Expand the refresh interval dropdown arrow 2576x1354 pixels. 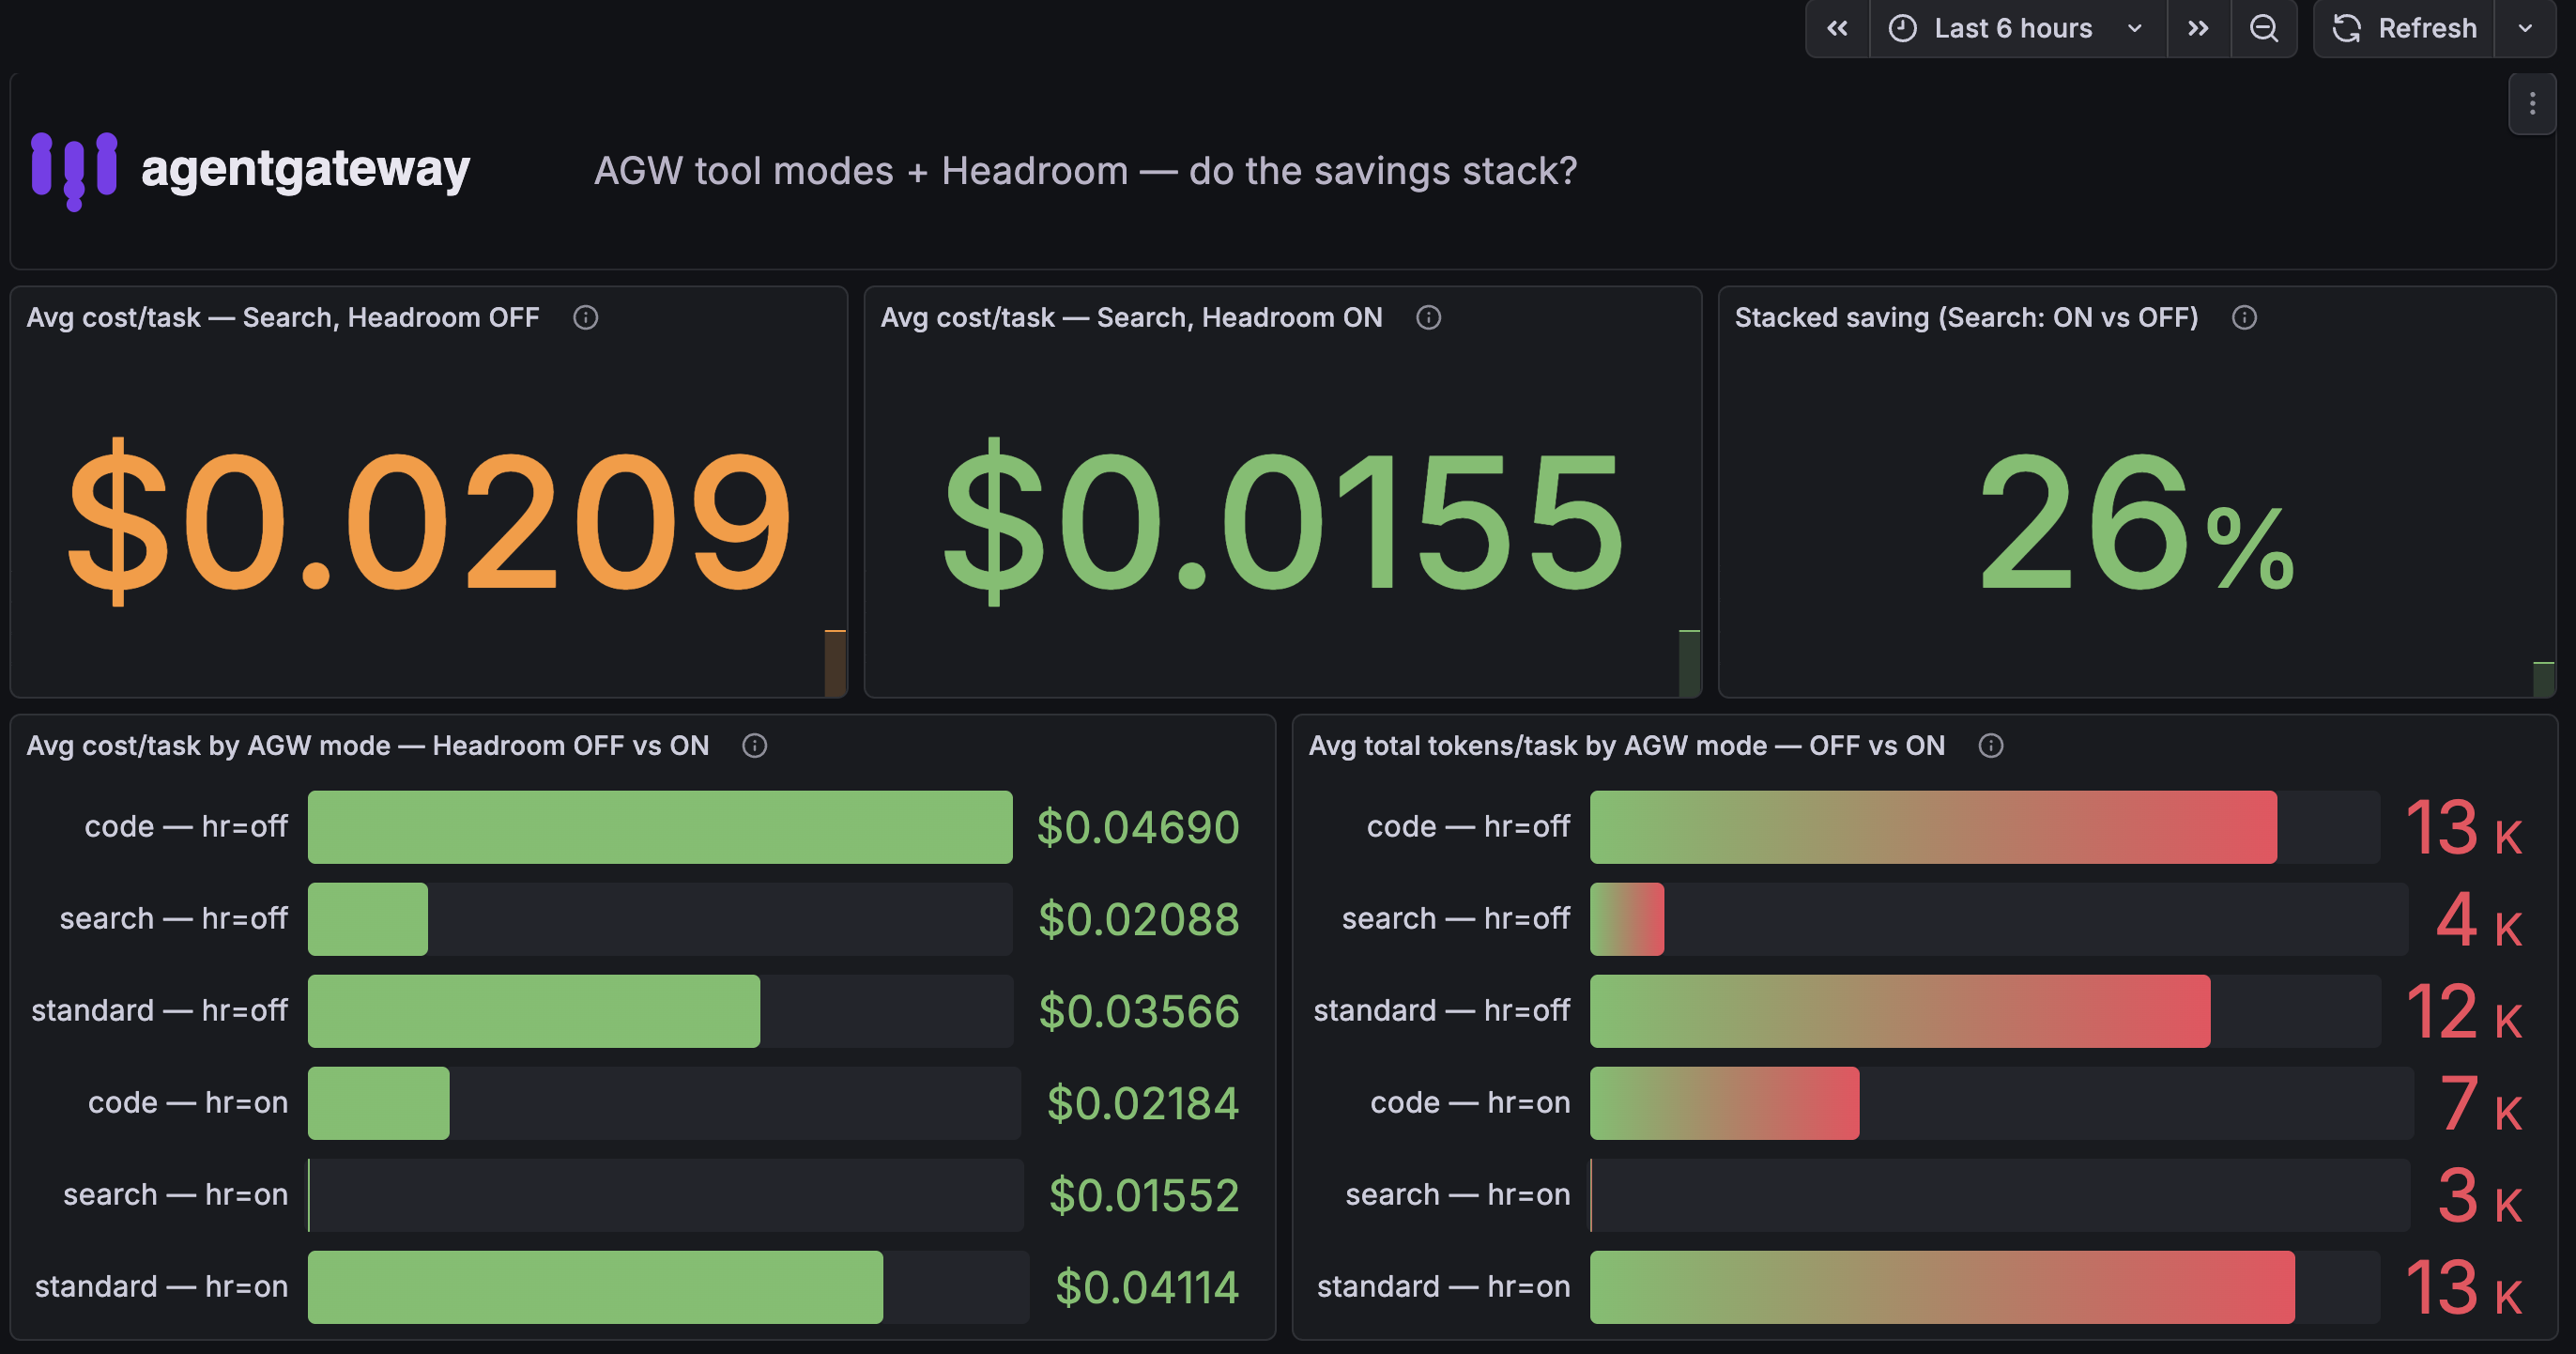2525,28
